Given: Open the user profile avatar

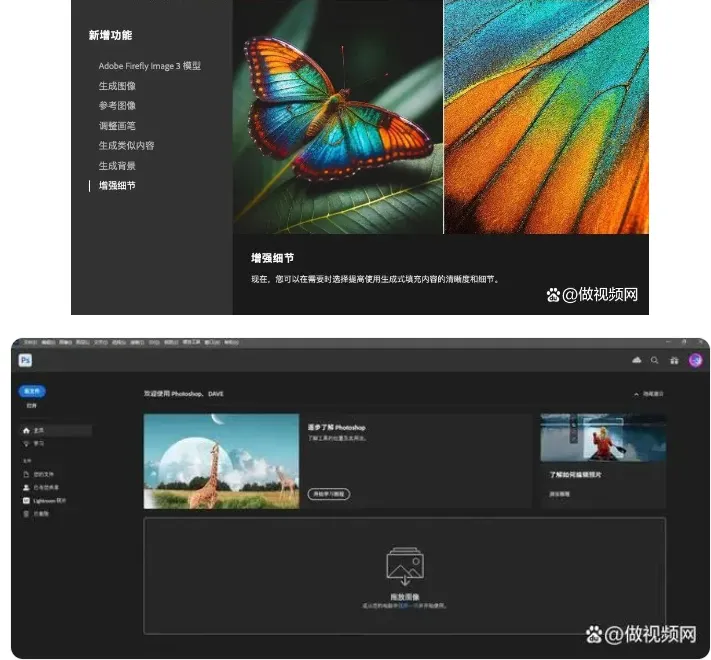Looking at the screenshot, I should click(695, 360).
